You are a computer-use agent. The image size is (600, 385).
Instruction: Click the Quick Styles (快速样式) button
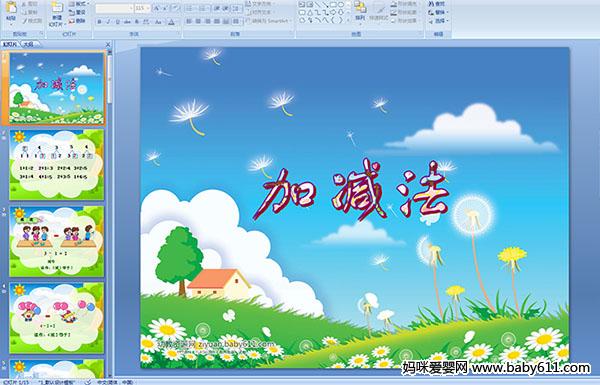(x=379, y=11)
